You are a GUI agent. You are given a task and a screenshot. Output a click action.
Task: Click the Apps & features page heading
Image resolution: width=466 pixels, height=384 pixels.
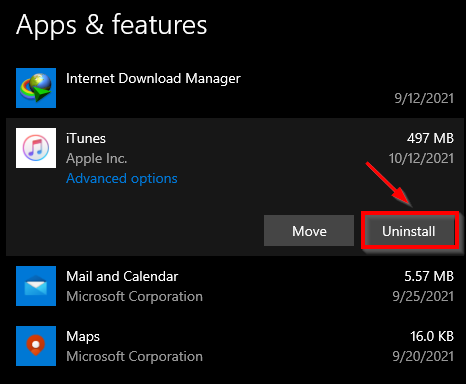click(x=112, y=25)
